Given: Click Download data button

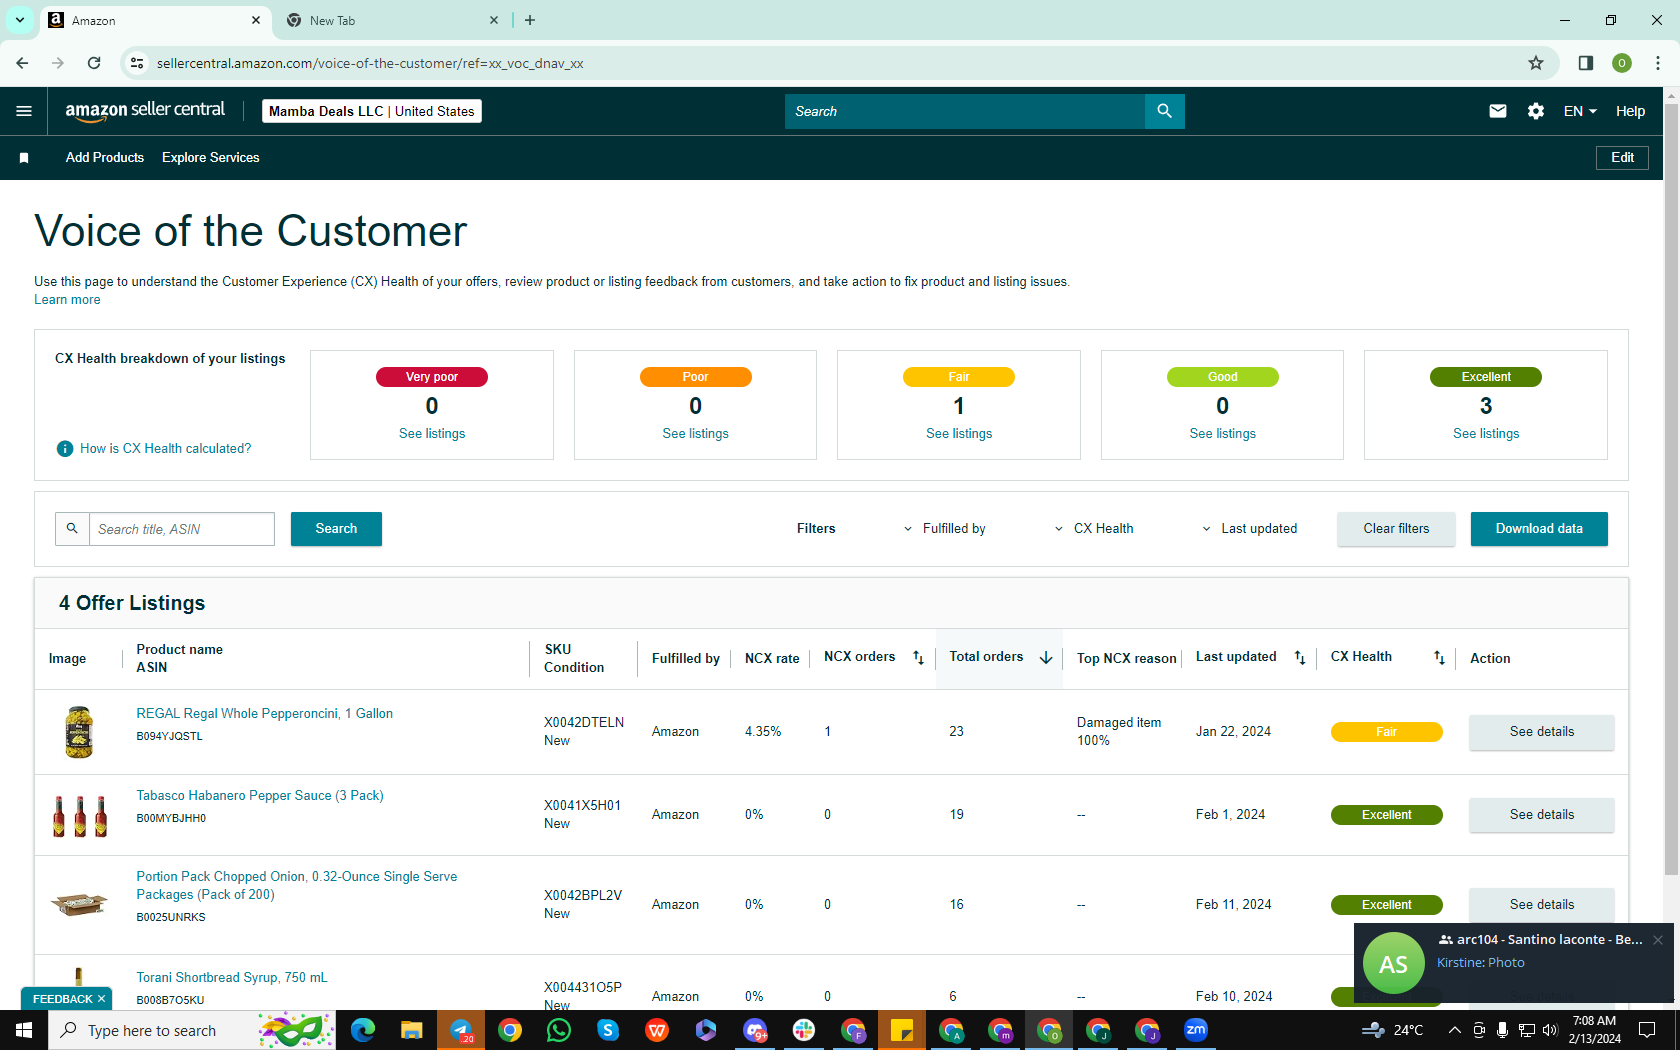Looking at the screenshot, I should pos(1539,529).
